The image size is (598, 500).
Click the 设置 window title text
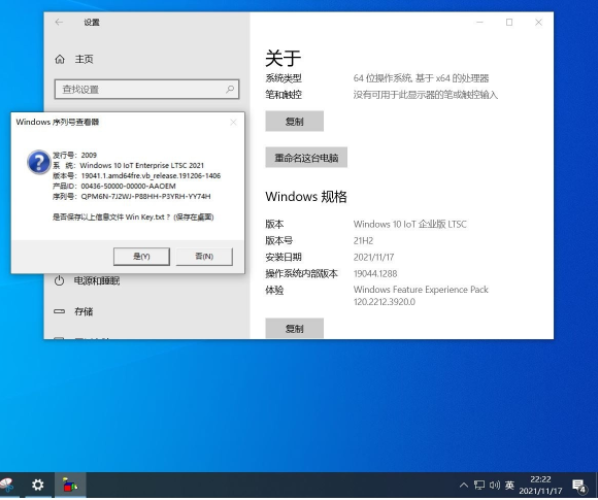click(x=92, y=22)
